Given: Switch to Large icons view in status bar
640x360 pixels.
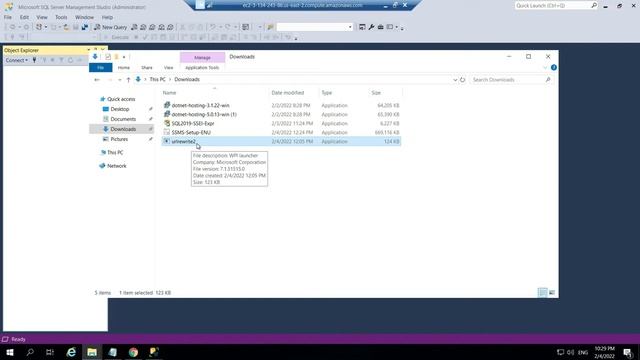Looking at the screenshot, I should [552, 292].
